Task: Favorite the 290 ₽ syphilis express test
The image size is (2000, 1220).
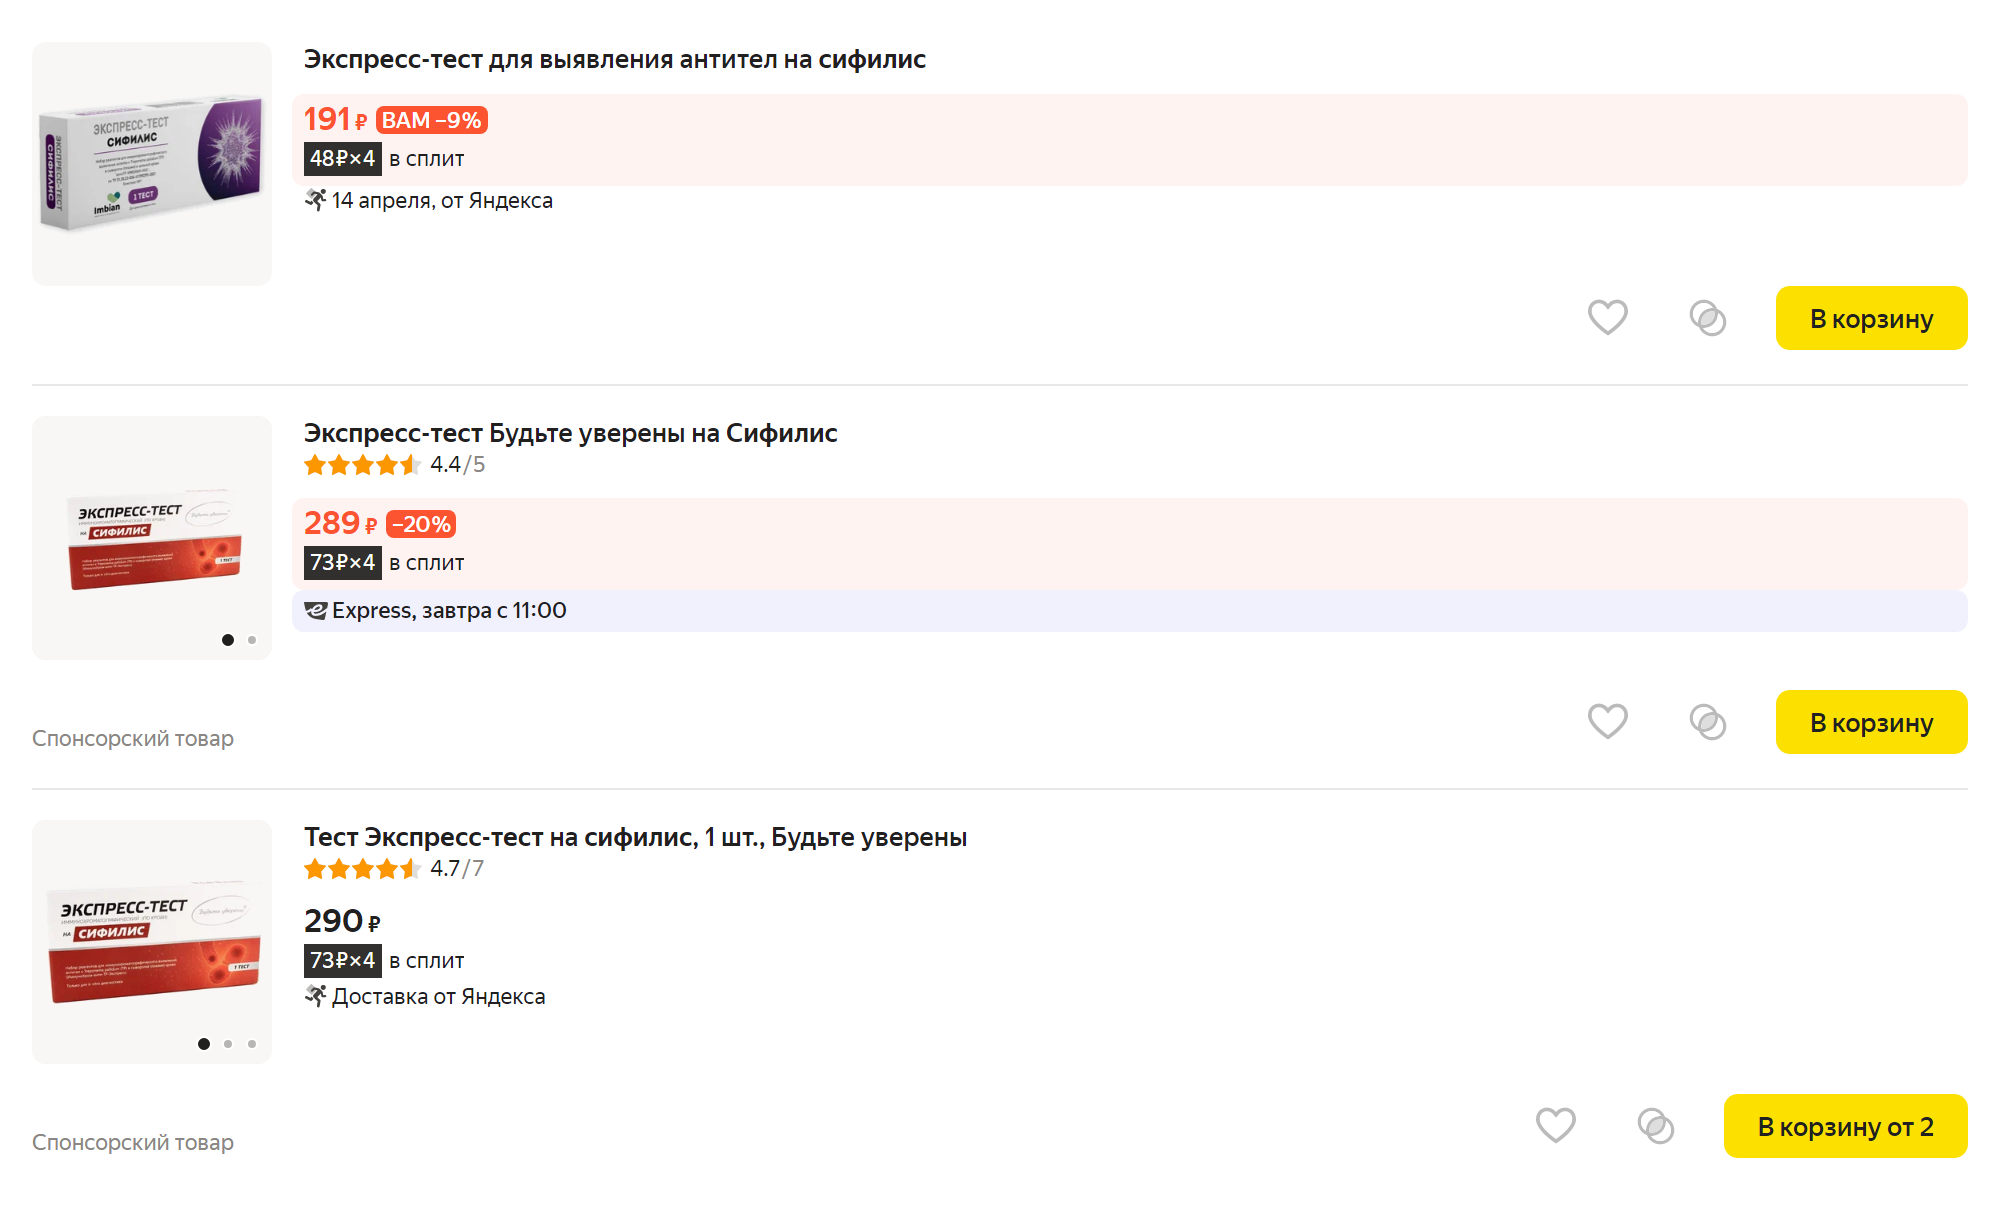Action: [1556, 1126]
